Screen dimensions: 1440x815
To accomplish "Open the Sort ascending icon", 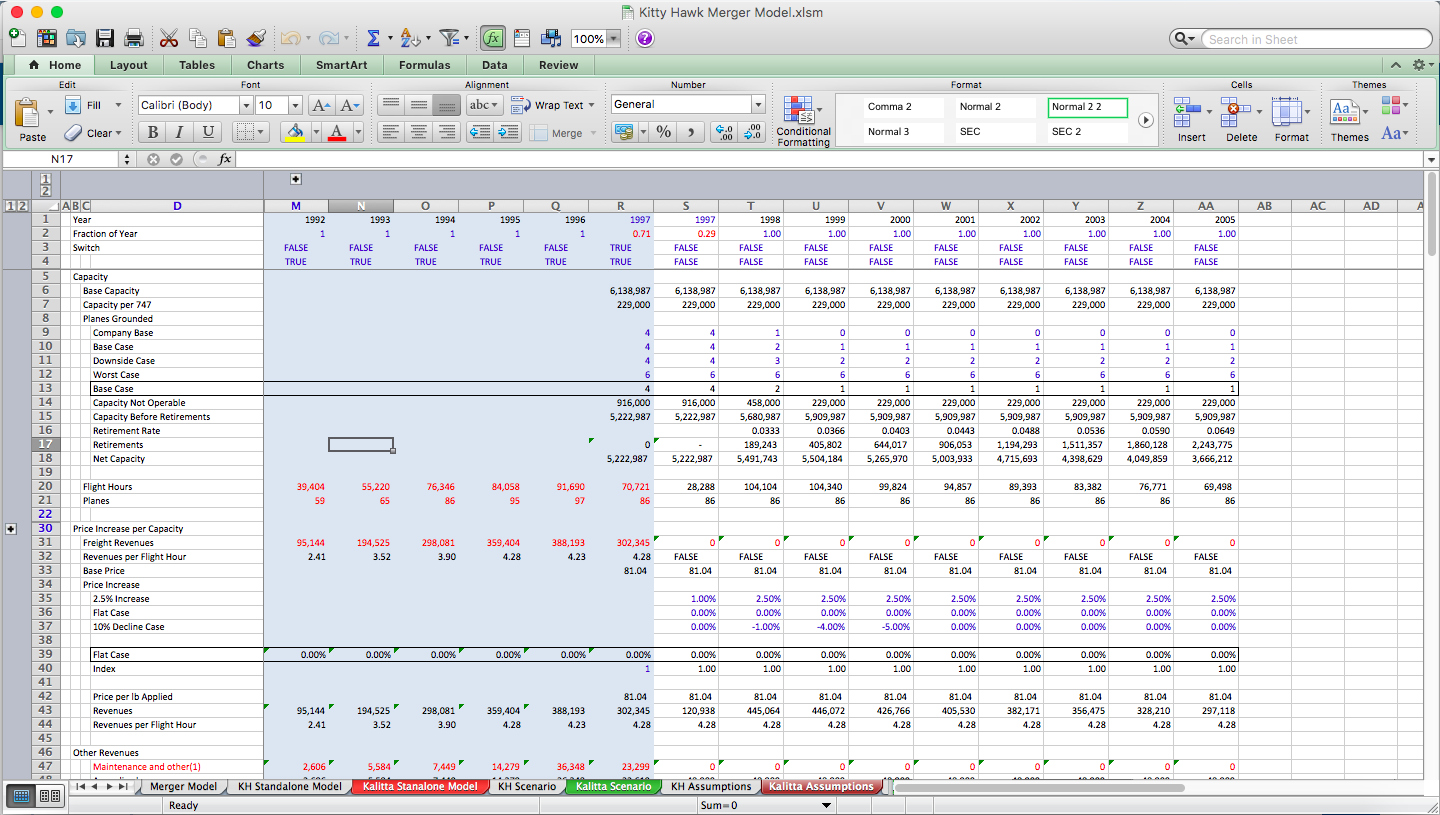I will tap(410, 38).
